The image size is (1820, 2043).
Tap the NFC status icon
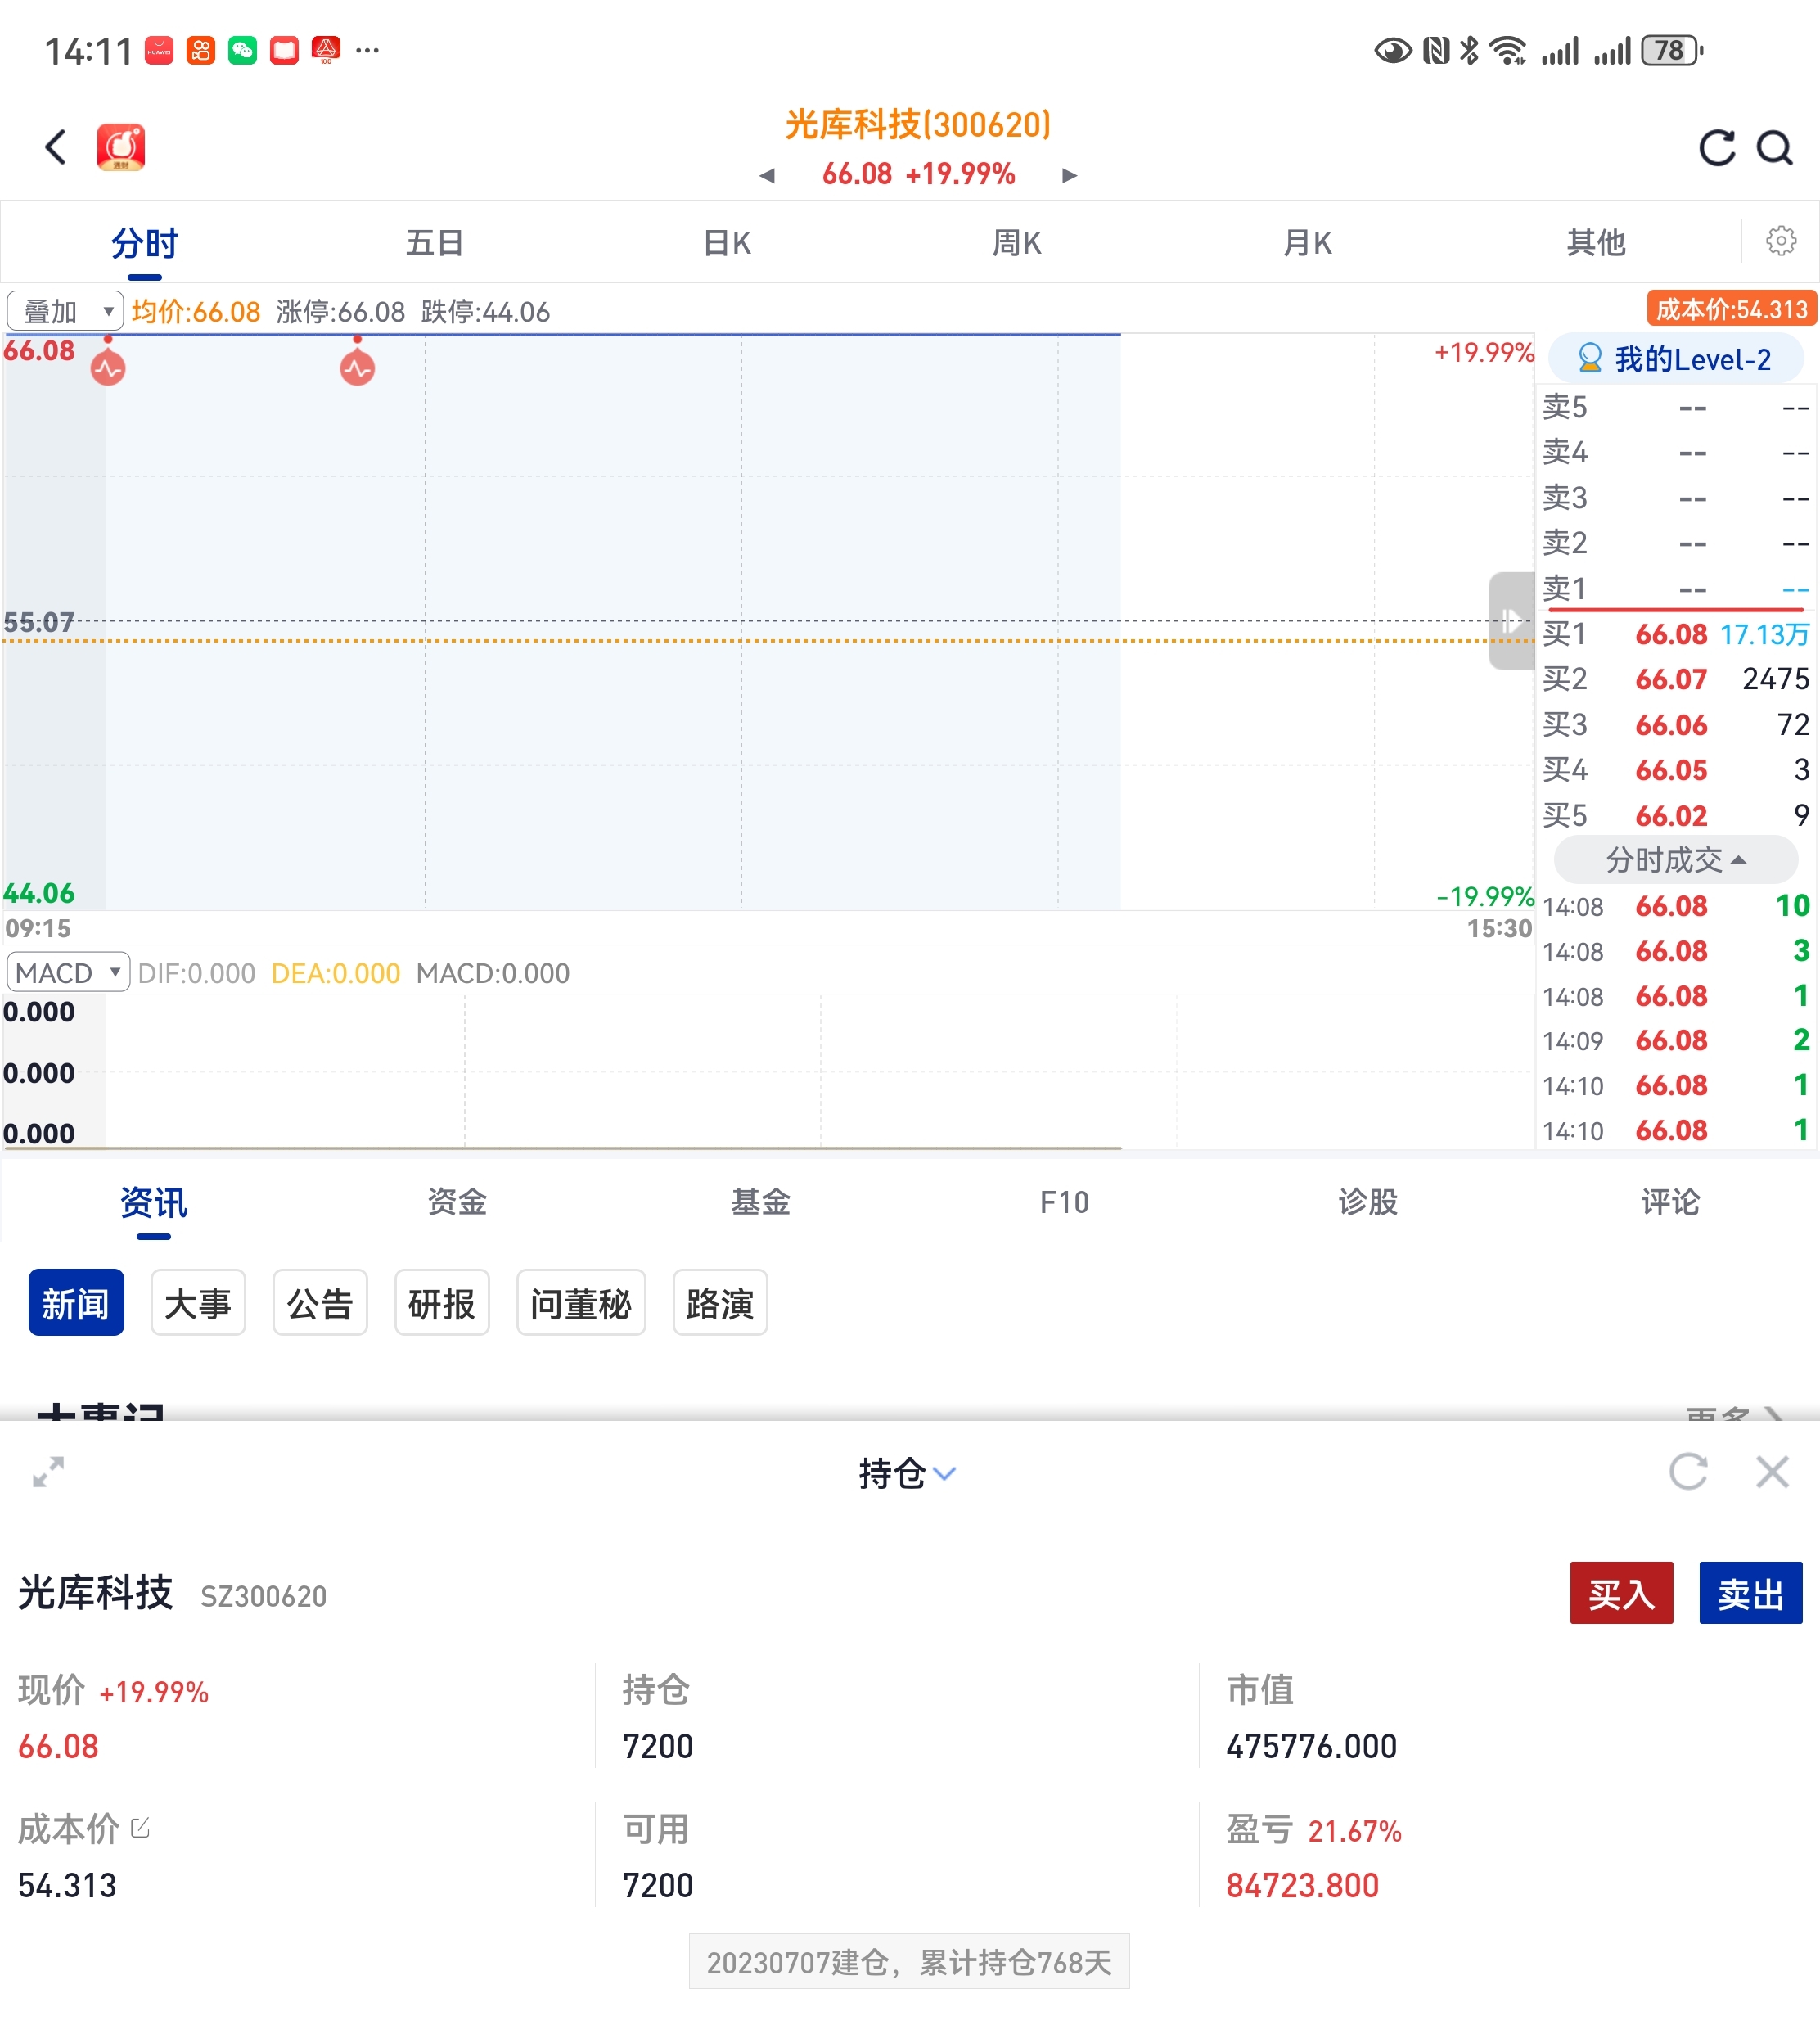point(1436,50)
